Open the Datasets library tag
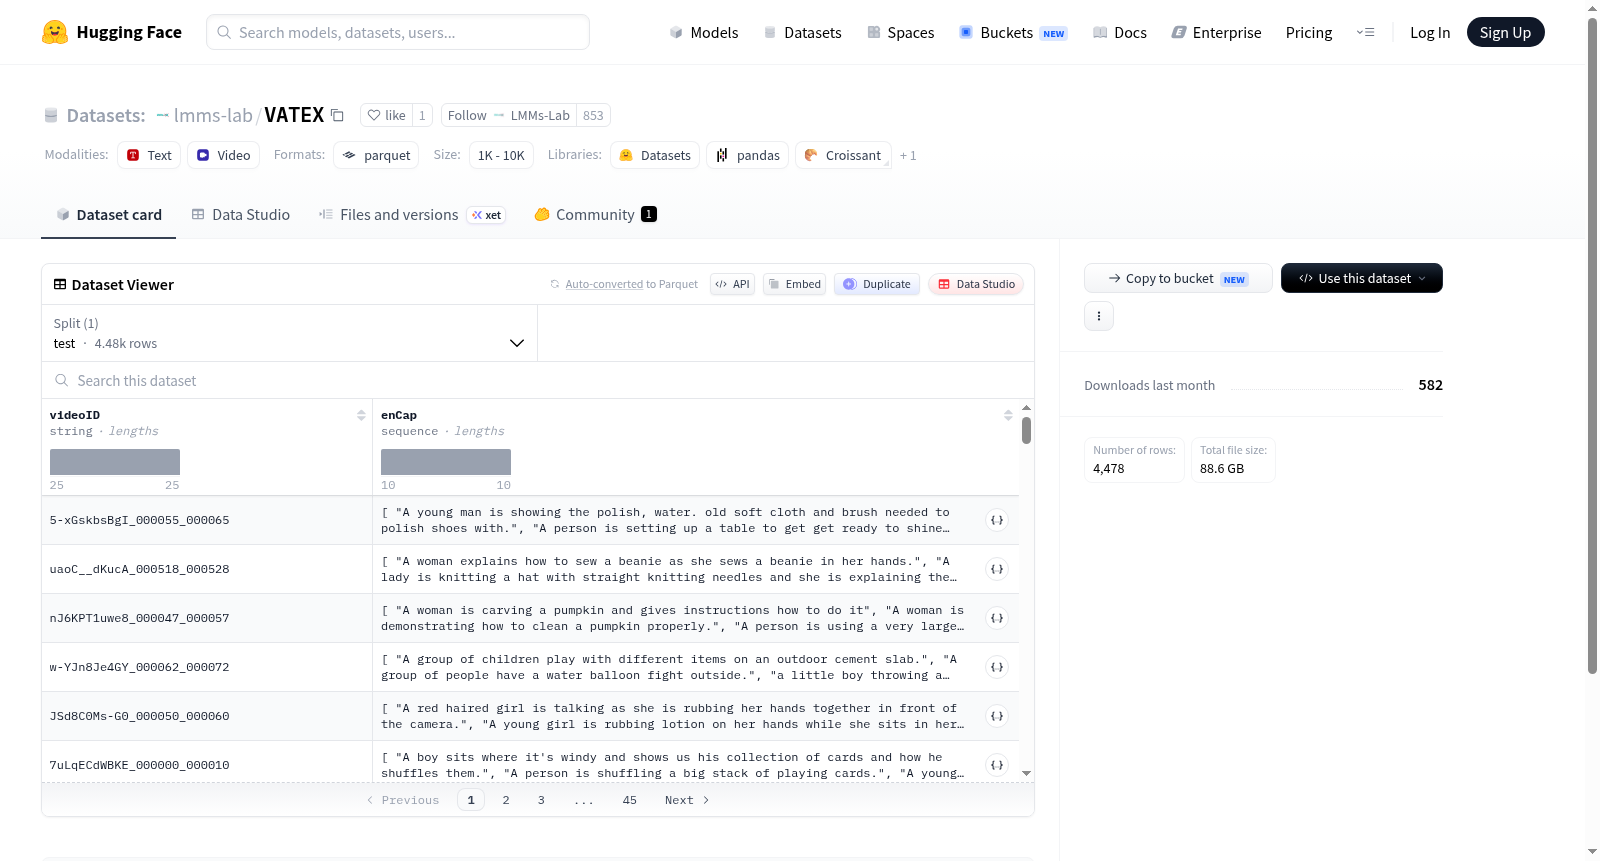 pyautogui.click(x=655, y=155)
